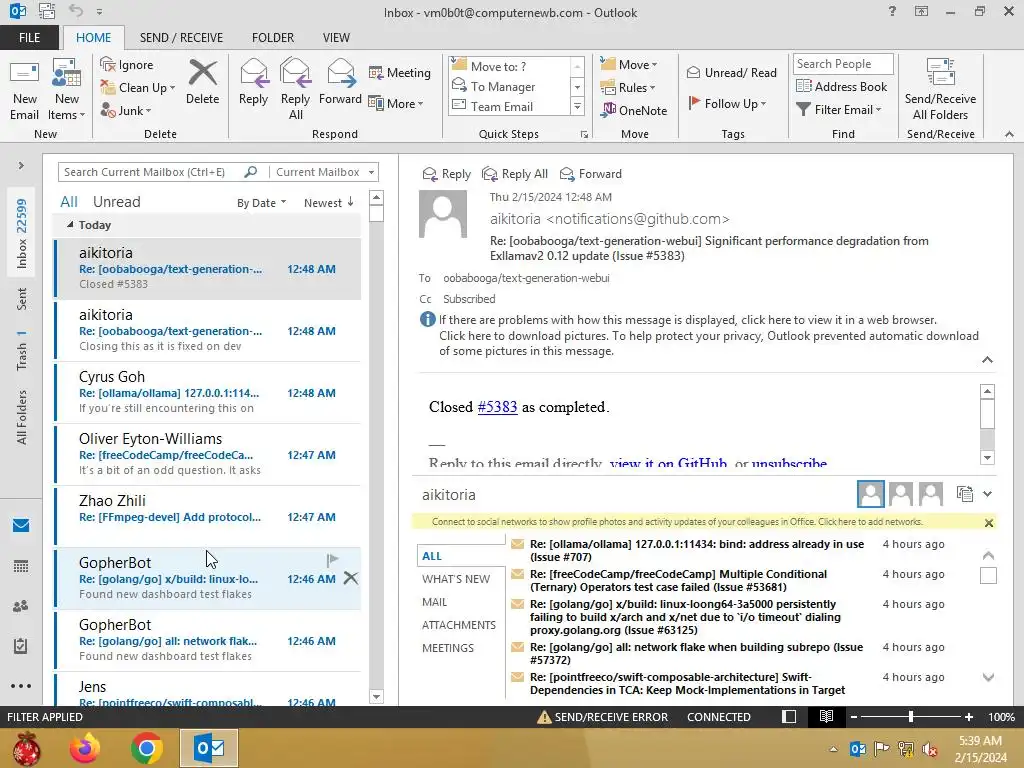
Task: Toggle Unread/Read status
Action: coord(731,72)
